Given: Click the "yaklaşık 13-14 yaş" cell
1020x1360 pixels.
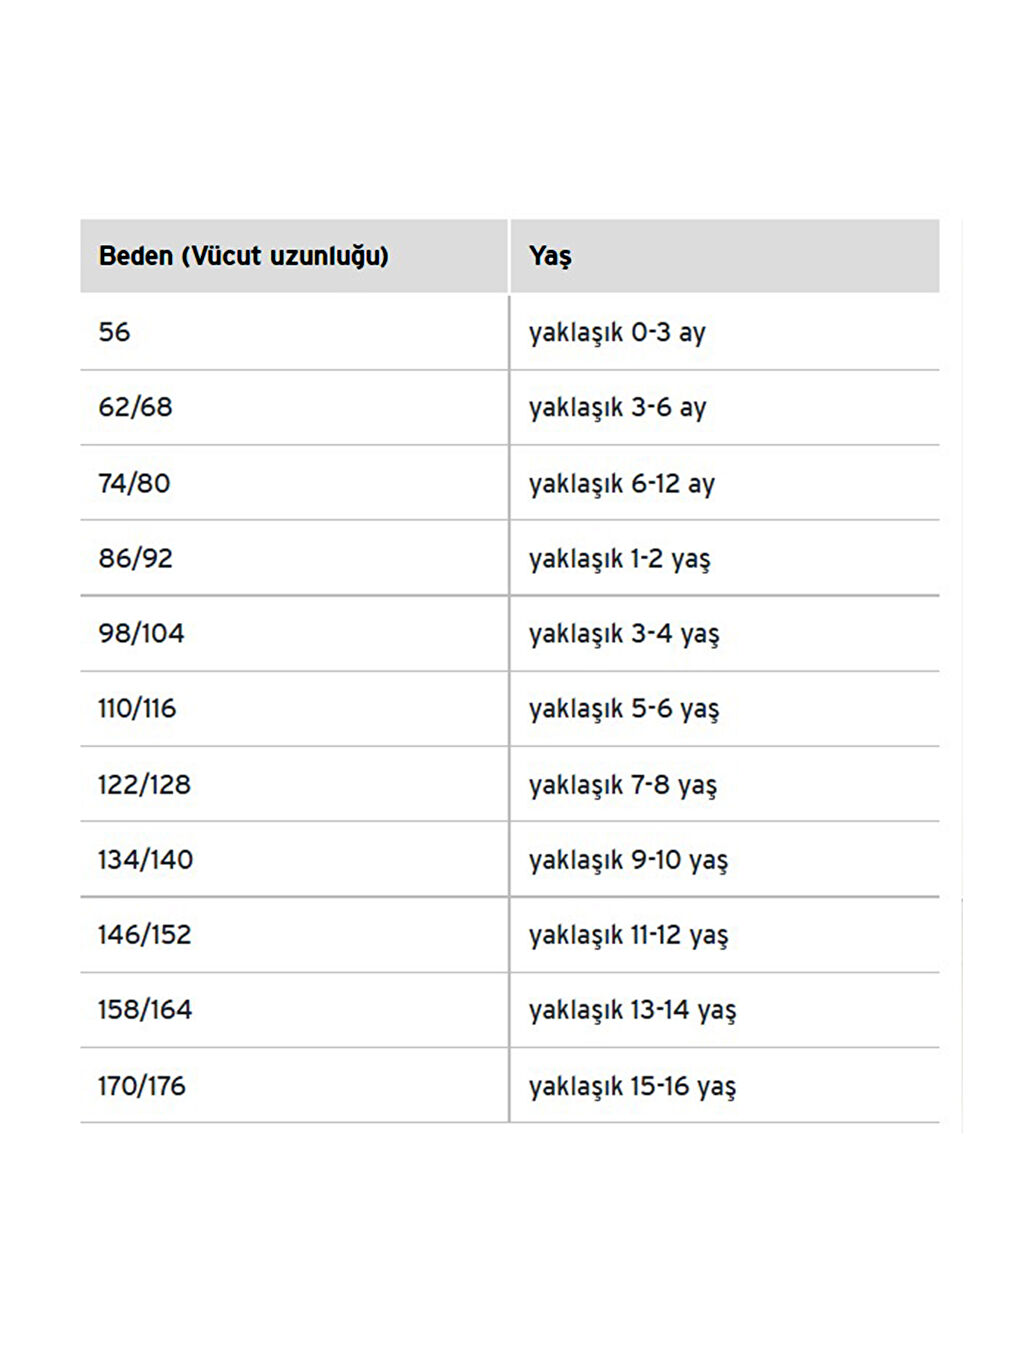Looking at the screenshot, I should (632, 1009).
